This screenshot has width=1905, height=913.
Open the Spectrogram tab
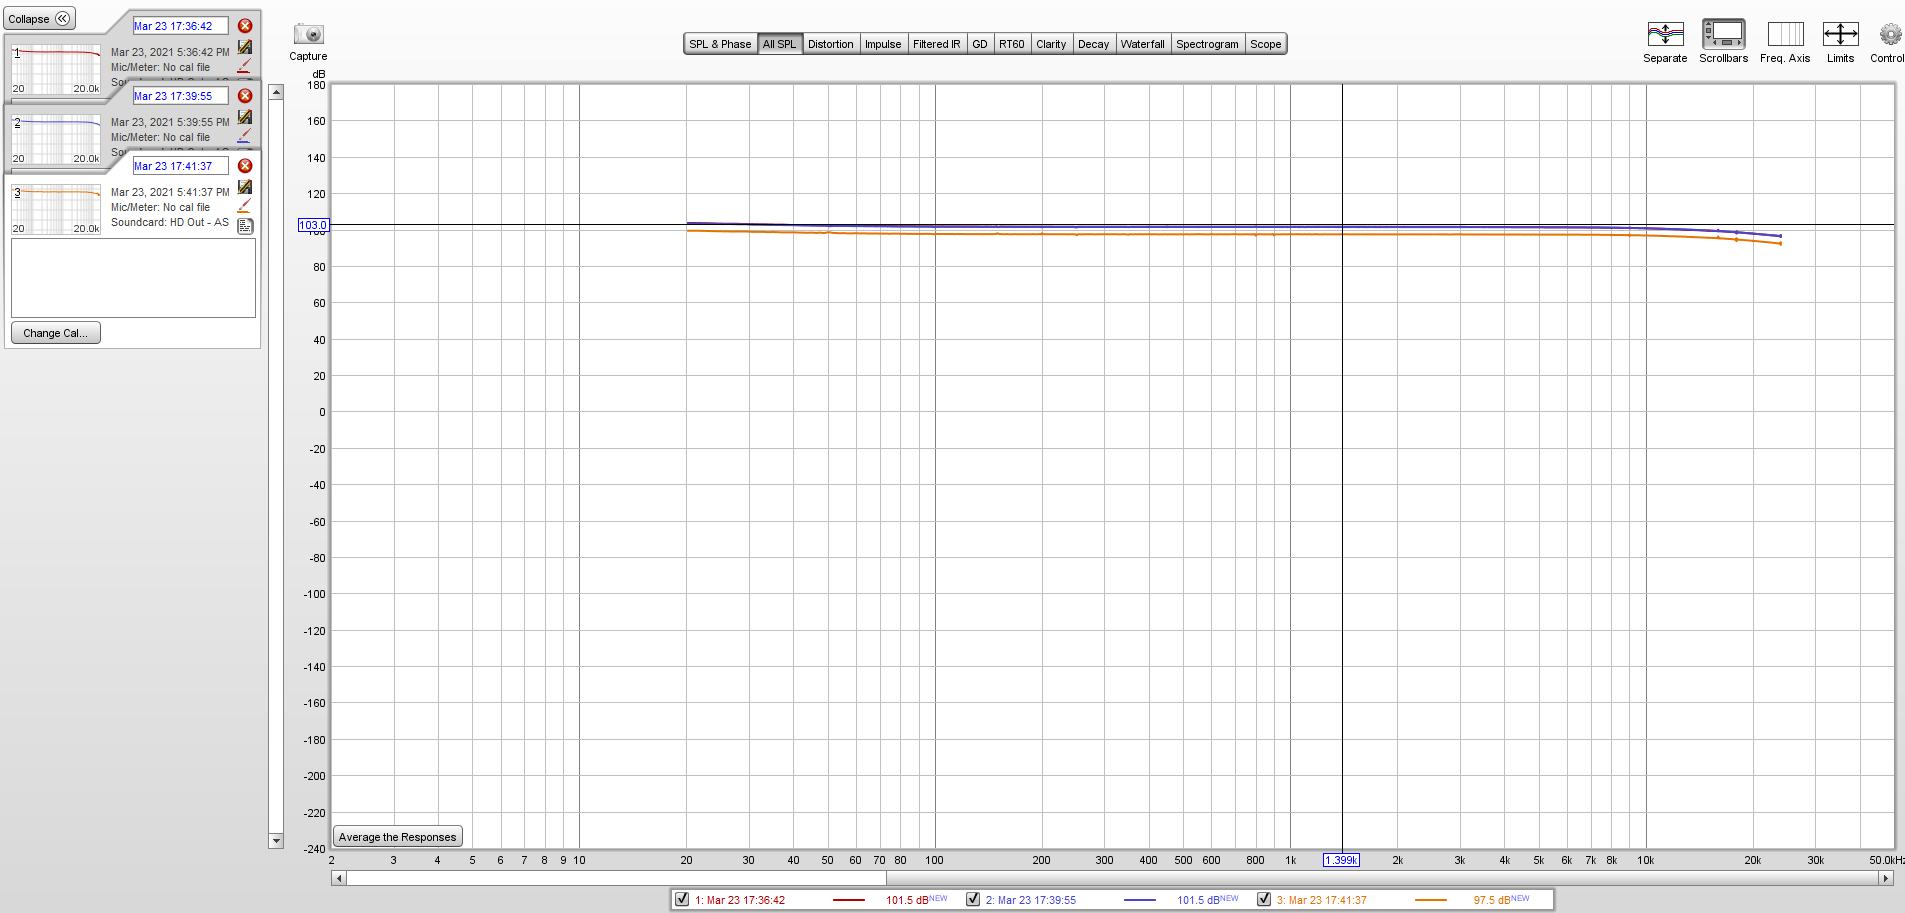(x=1208, y=44)
